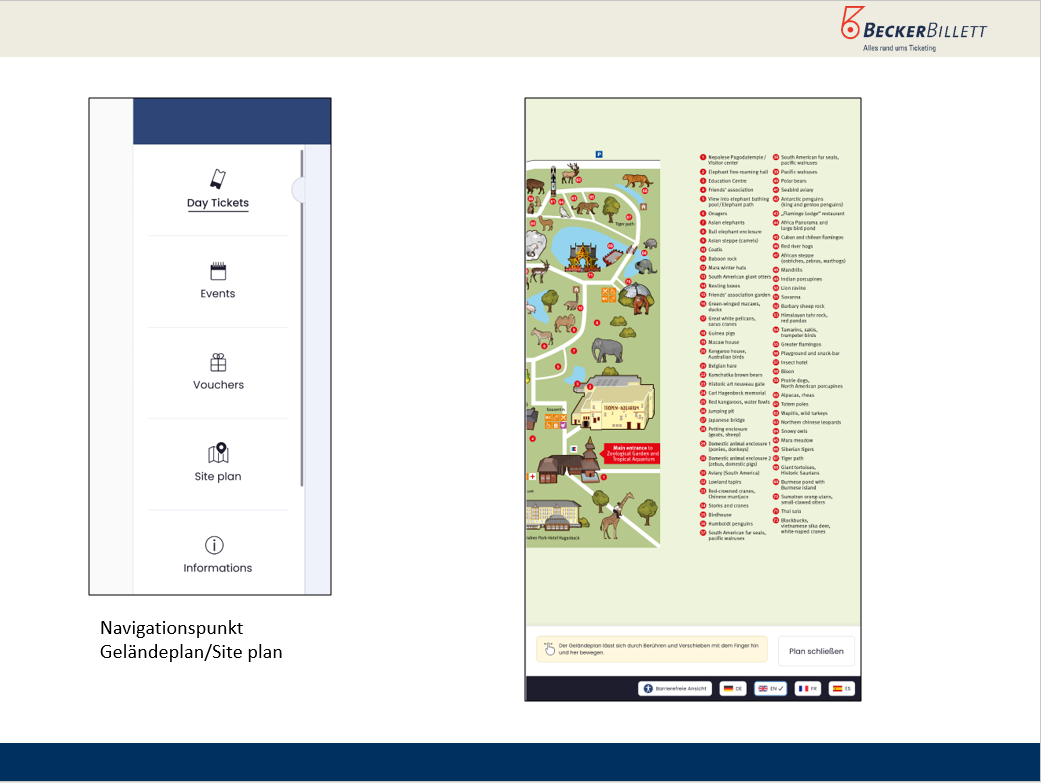This screenshot has height=783, width=1041.
Task: Open the Site plan map icon
Action: click(x=217, y=453)
